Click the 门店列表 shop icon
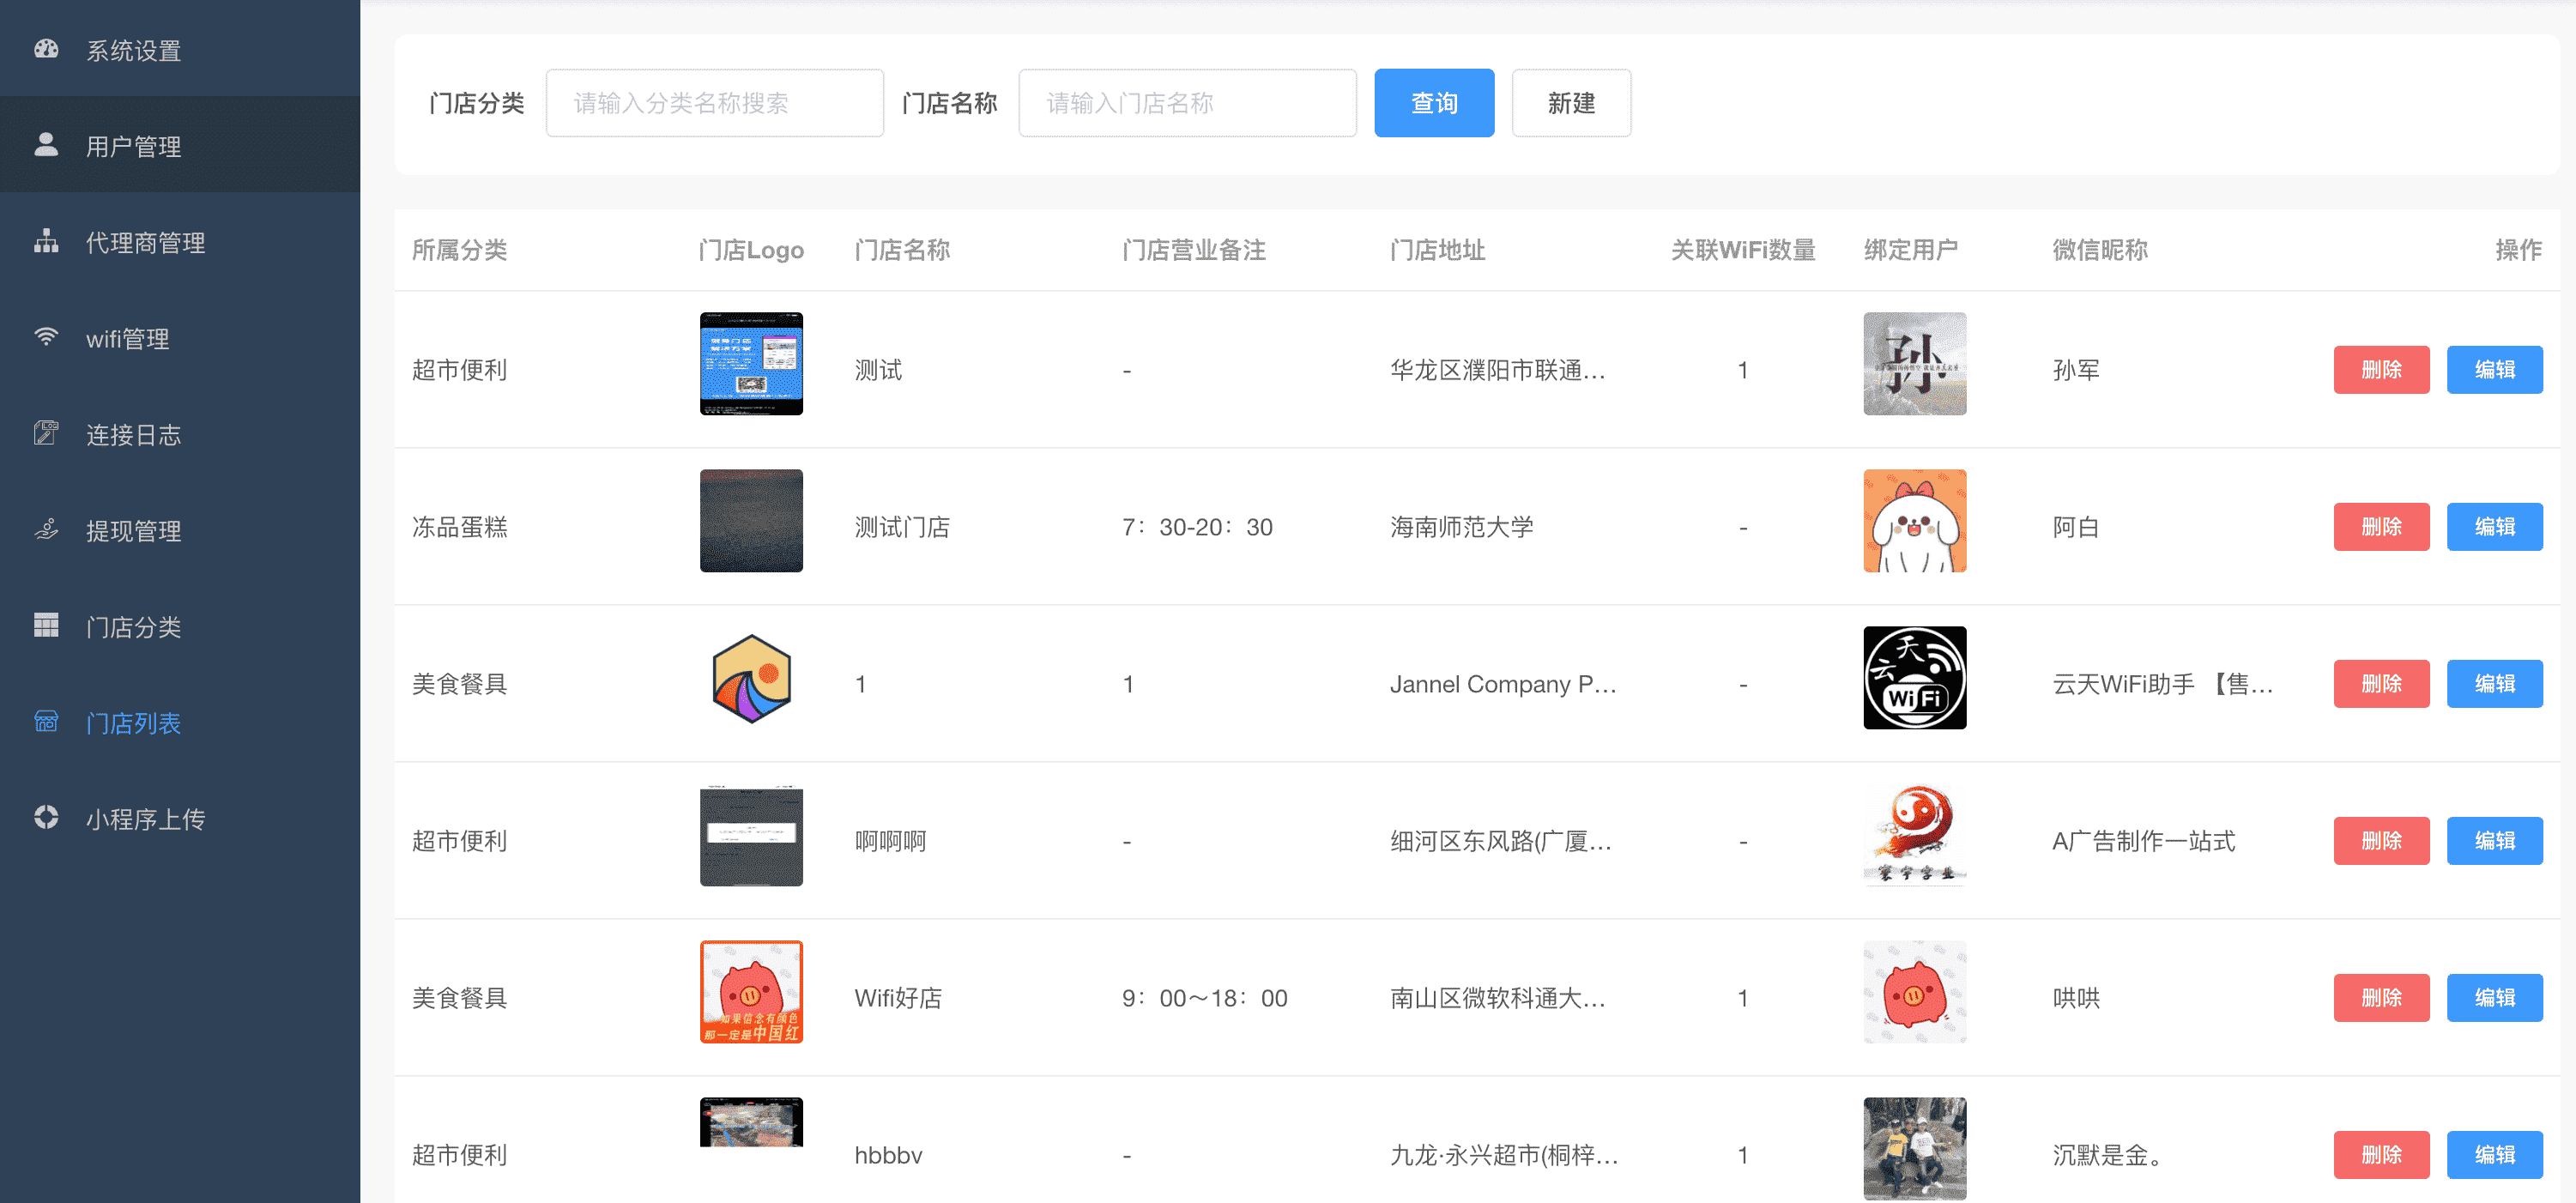Image resolution: width=2576 pixels, height=1203 pixels. click(x=46, y=721)
